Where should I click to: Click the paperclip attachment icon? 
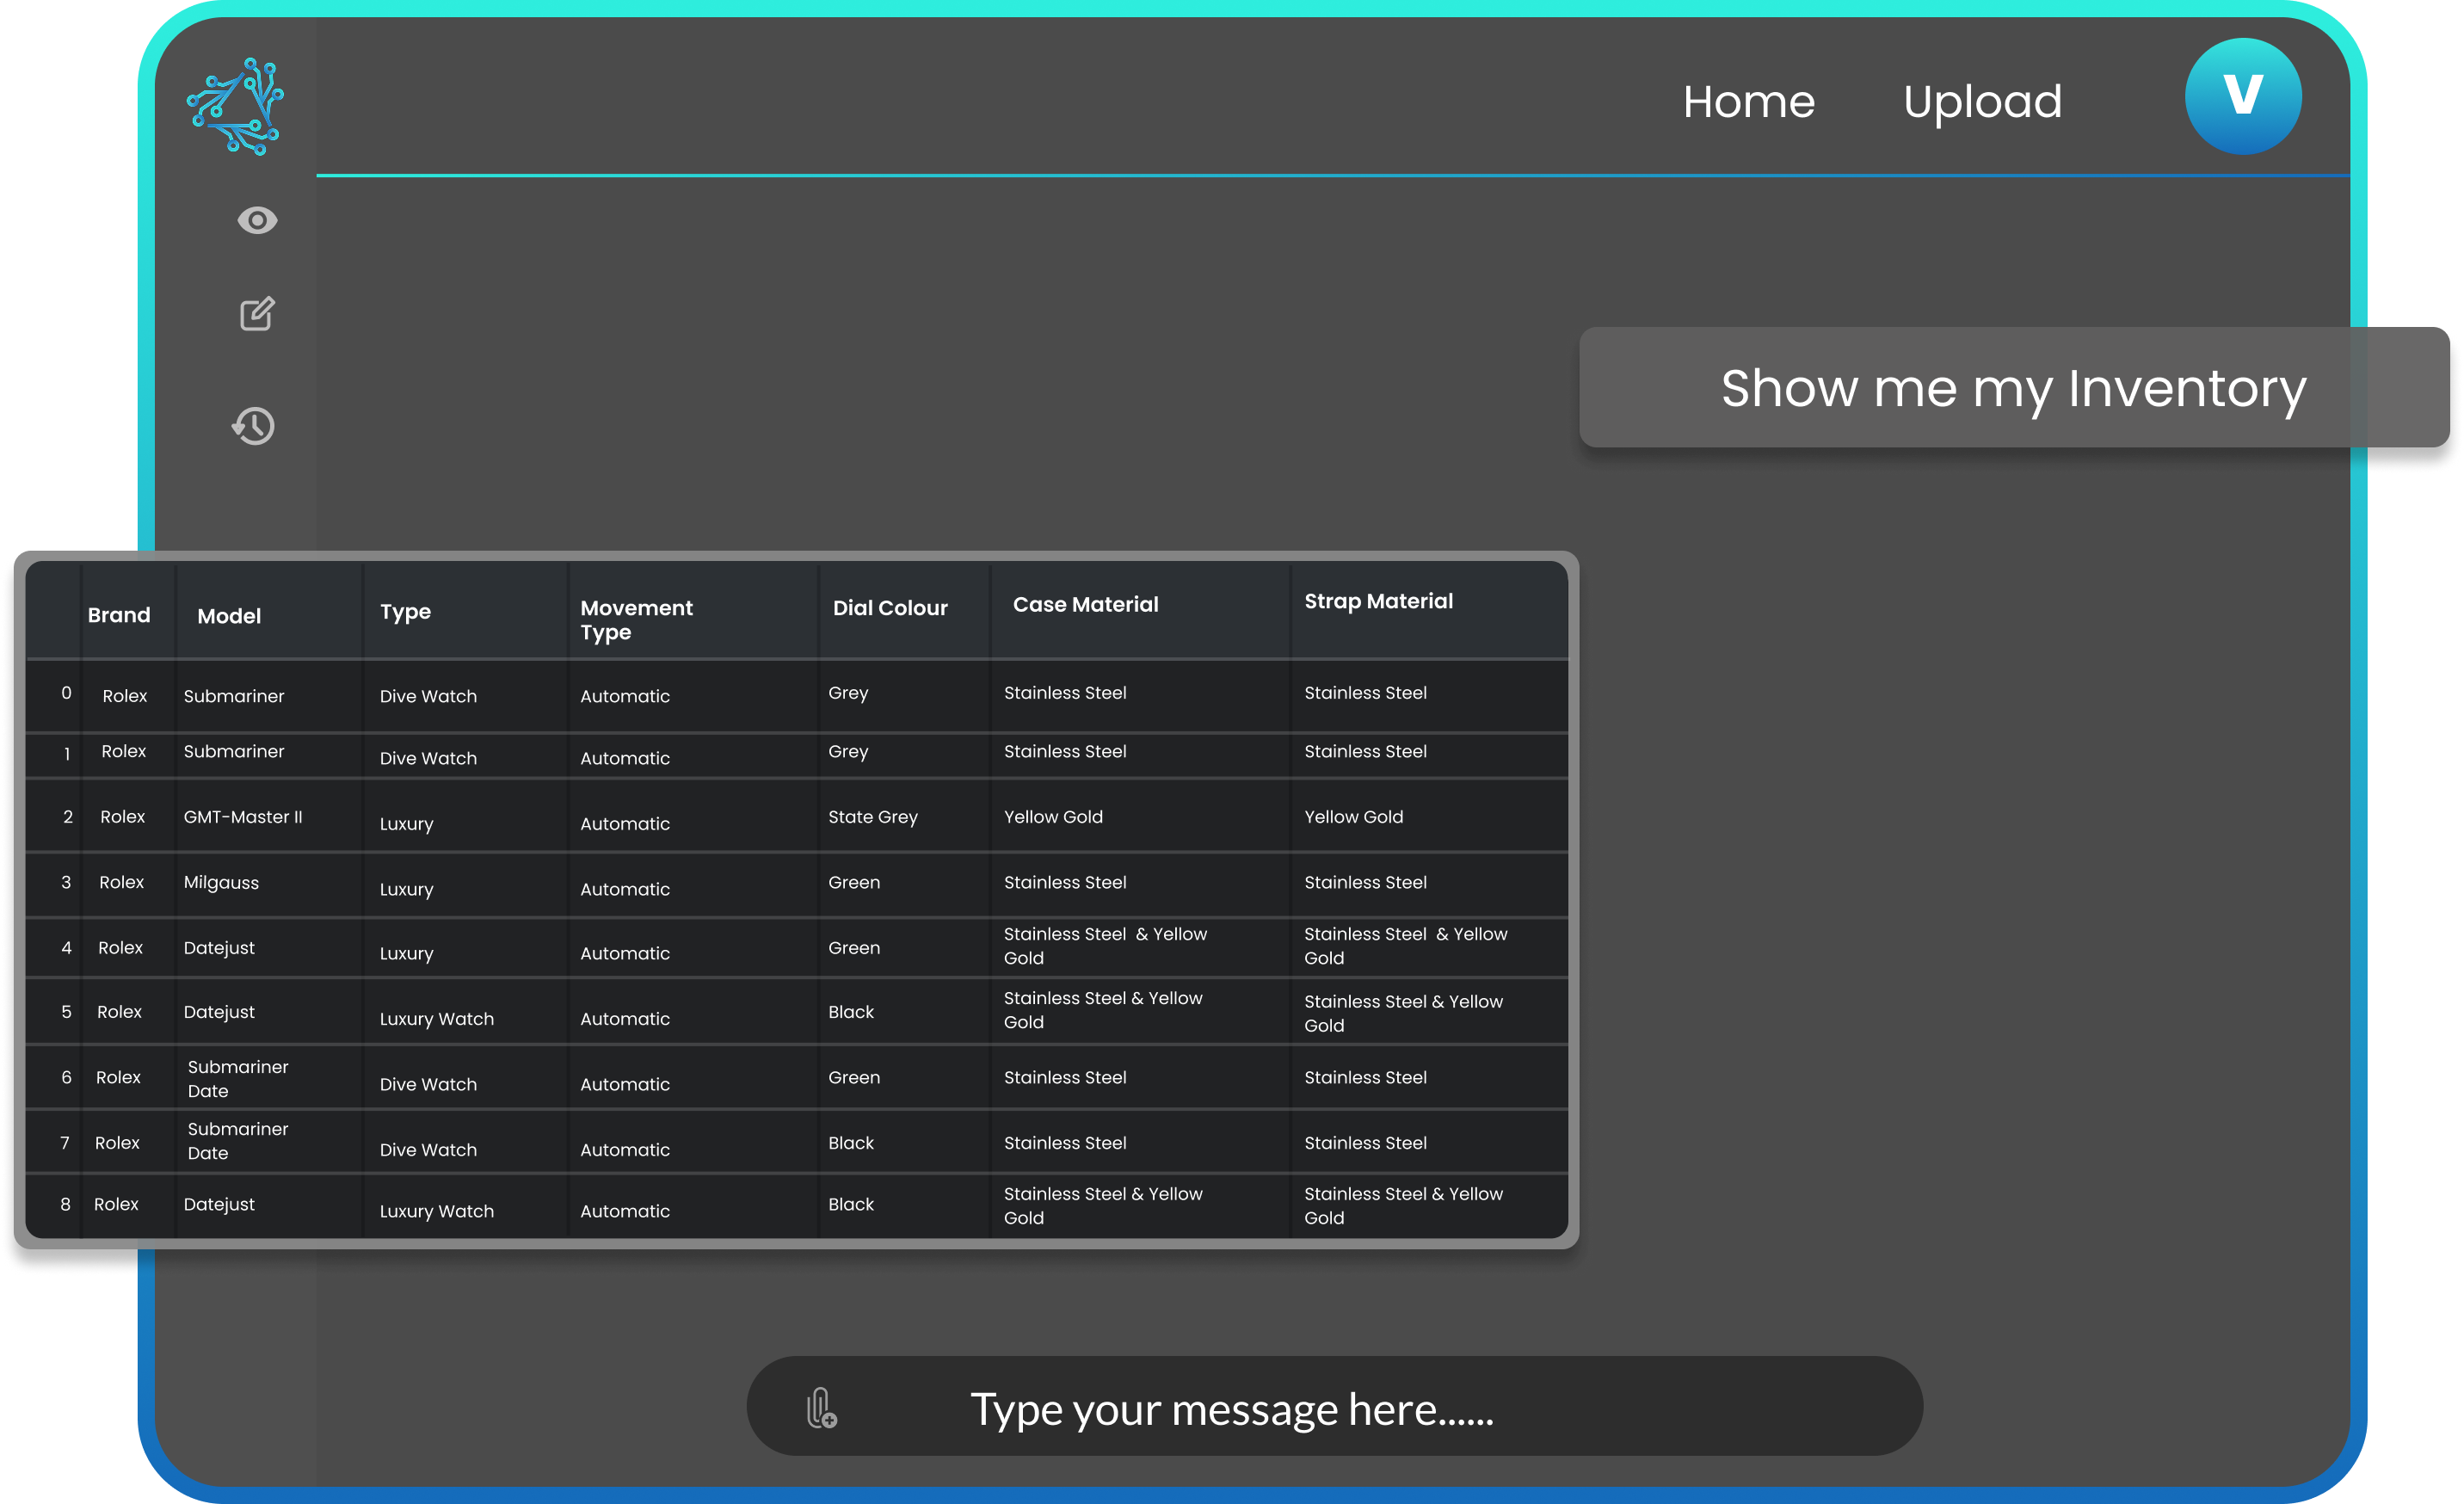(821, 1408)
